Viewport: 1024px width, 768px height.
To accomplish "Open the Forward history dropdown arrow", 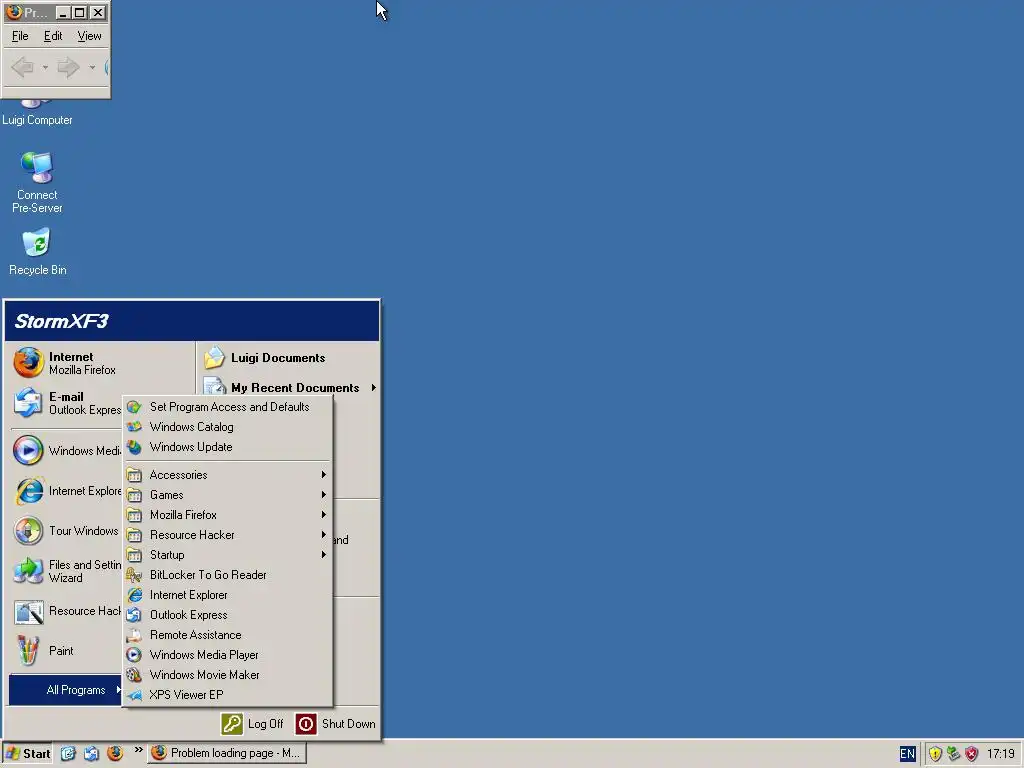I will pos(92,67).
